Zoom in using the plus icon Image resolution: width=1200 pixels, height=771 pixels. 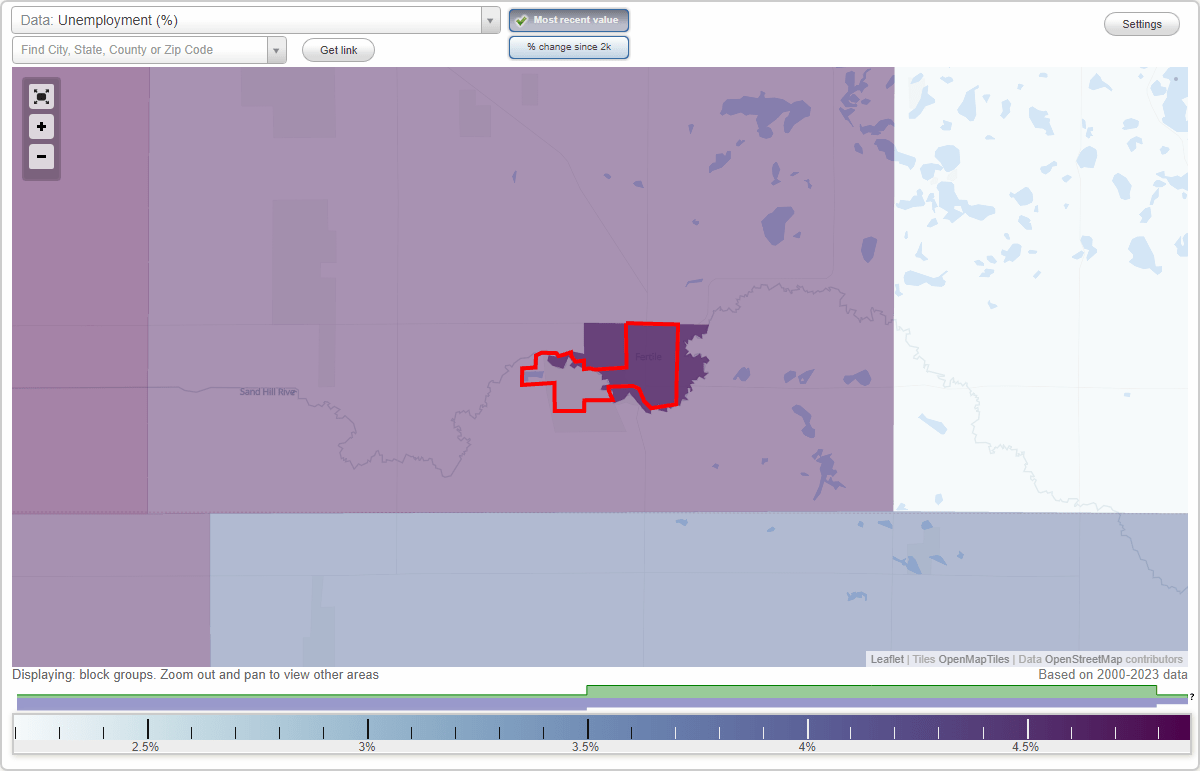point(41,126)
